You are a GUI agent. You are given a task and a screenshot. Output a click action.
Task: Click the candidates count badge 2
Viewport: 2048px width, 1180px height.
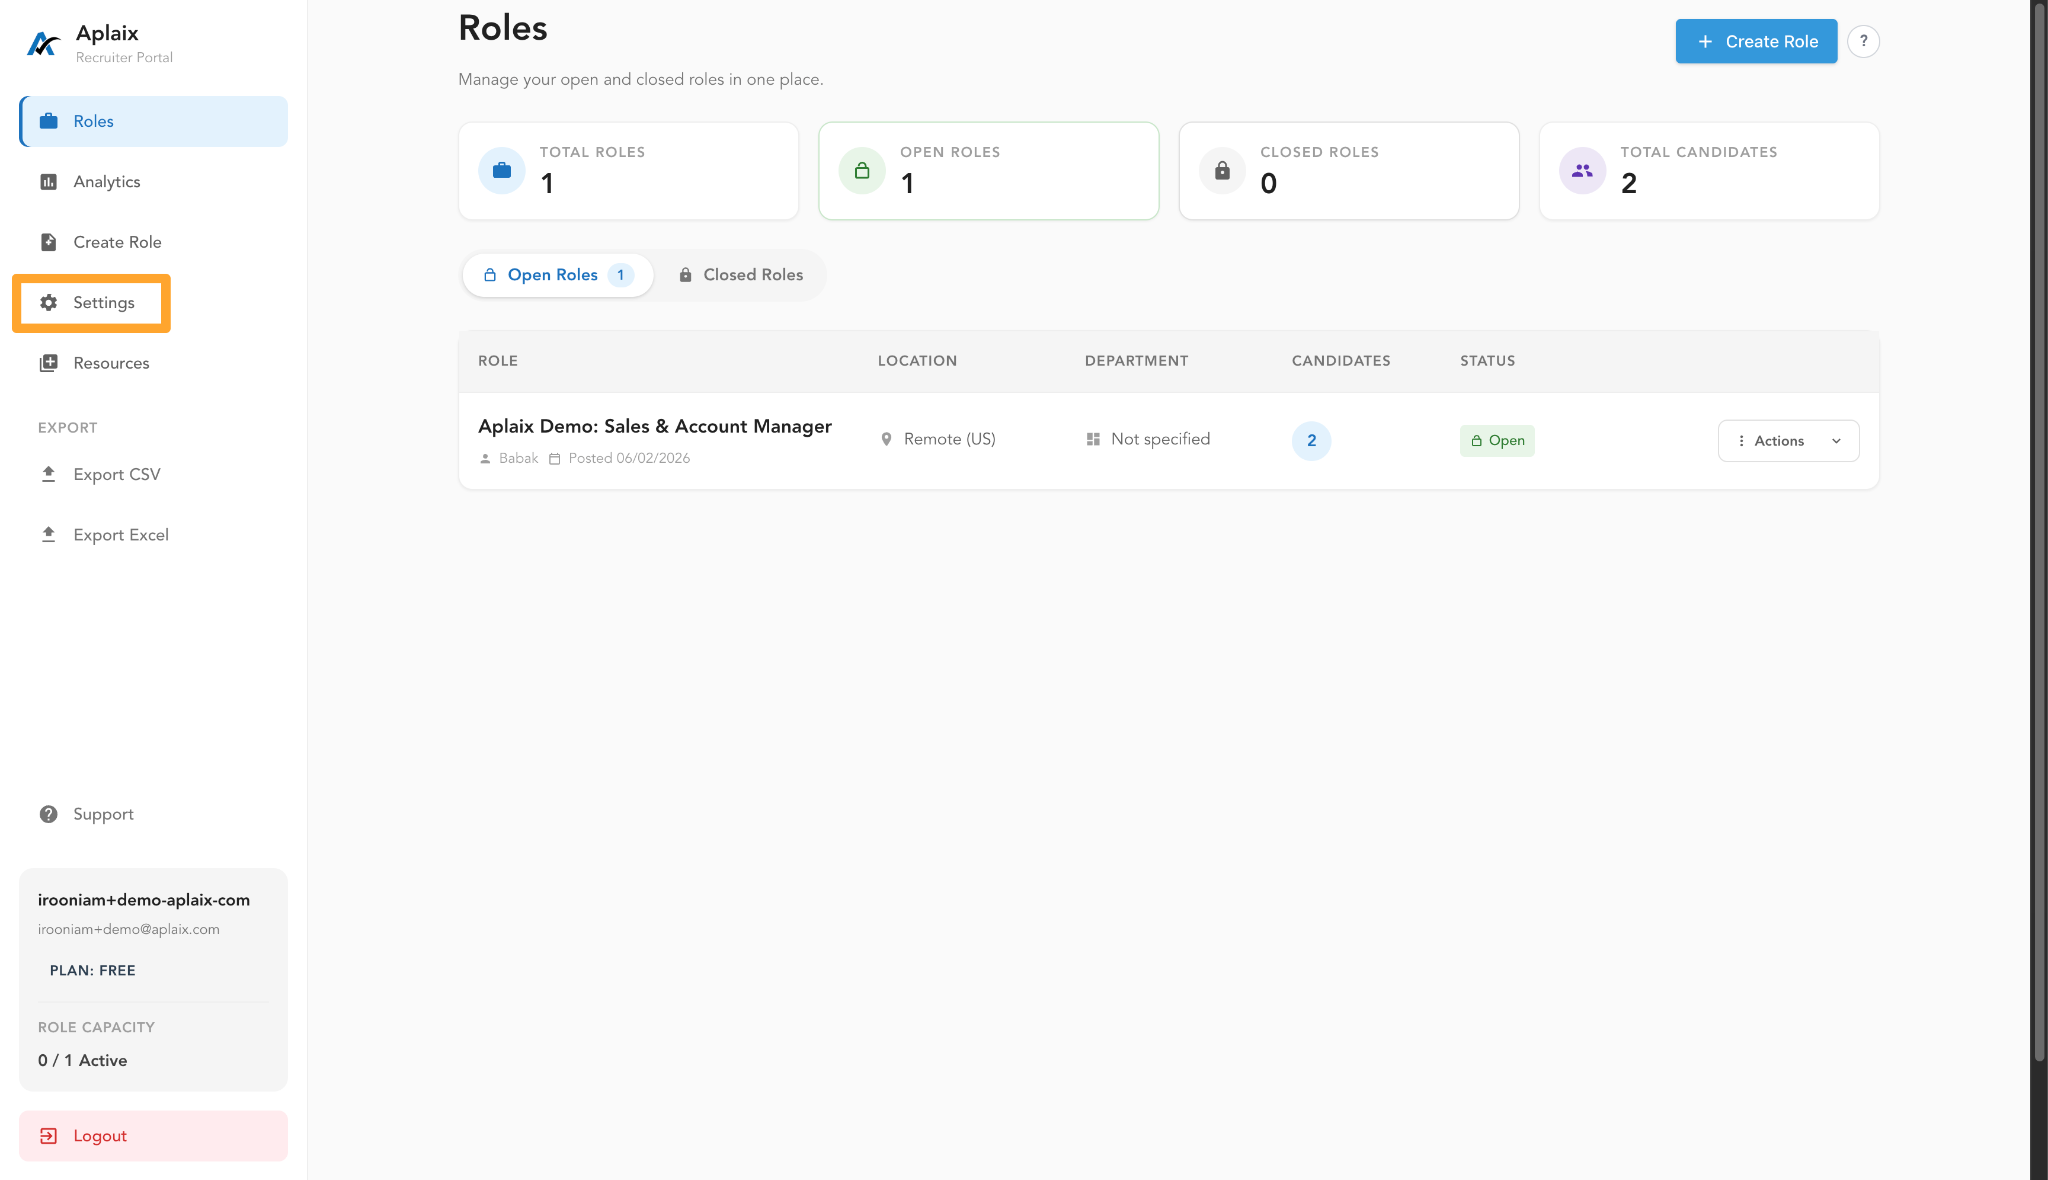click(1311, 441)
